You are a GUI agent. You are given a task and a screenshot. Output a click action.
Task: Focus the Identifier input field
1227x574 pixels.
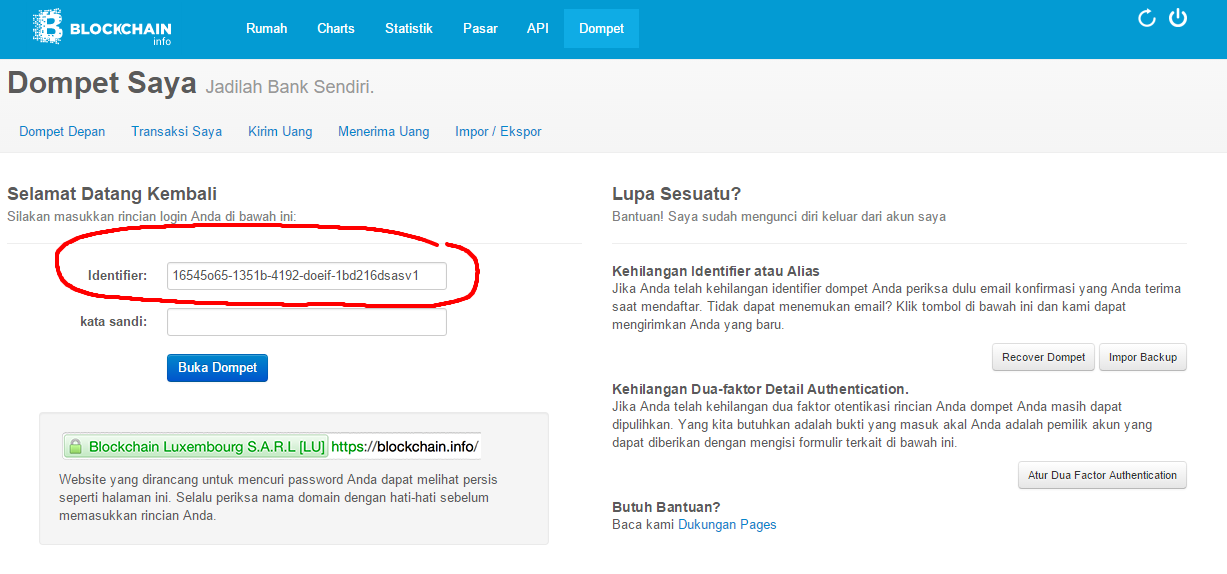307,275
